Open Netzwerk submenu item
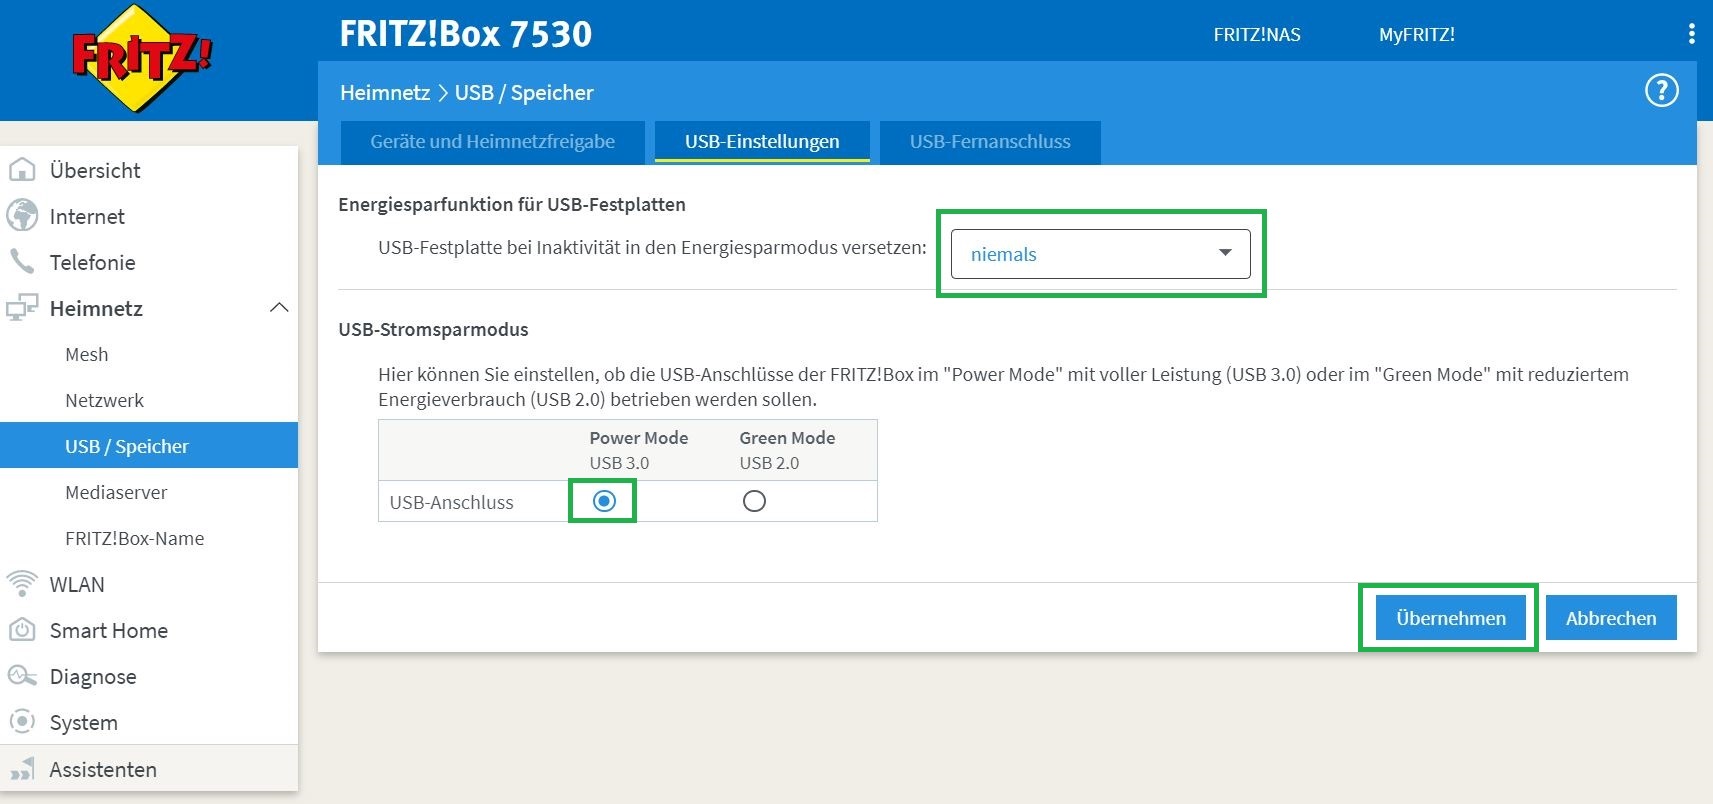1713x804 pixels. click(105, 400)
